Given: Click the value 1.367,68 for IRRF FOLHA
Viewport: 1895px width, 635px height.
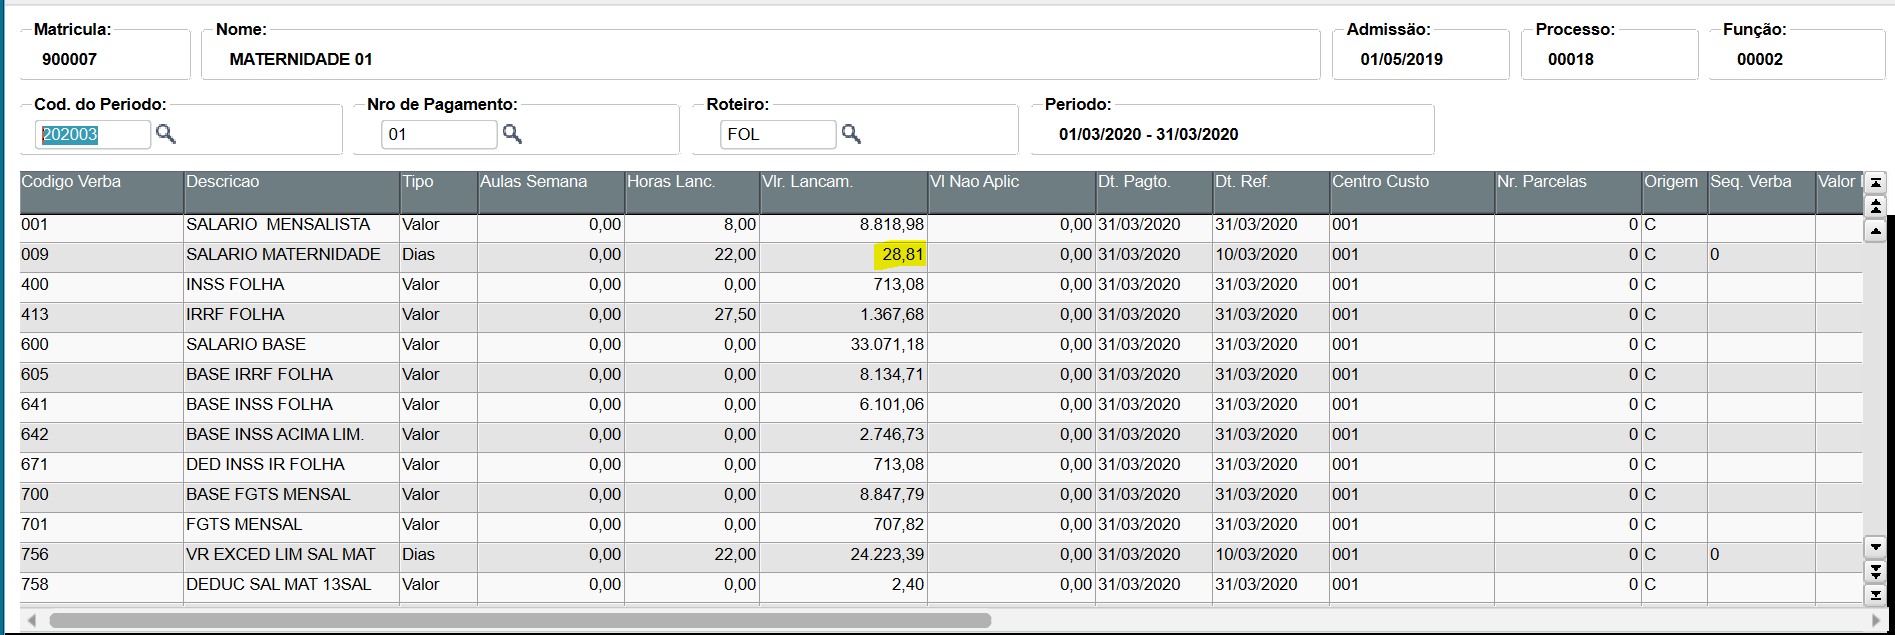Looking at the screenshot, I should [892, 315].
